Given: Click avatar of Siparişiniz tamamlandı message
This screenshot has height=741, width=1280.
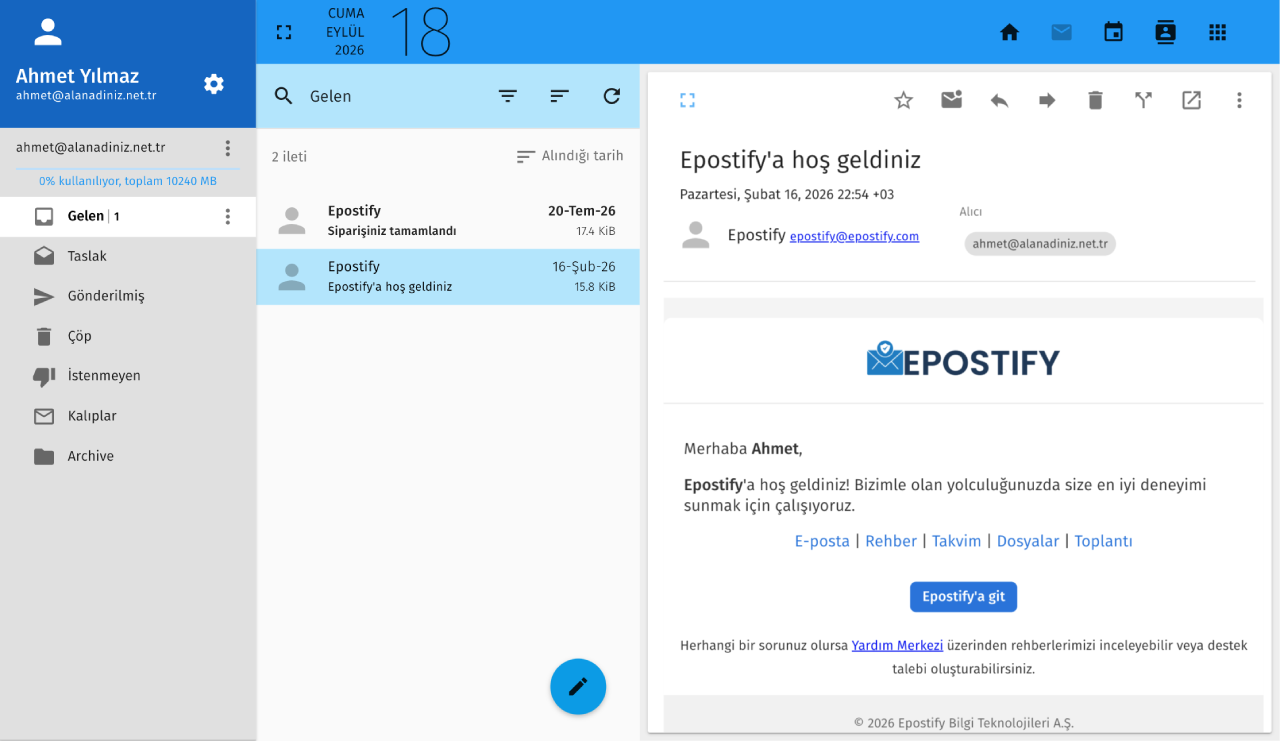Looking at the screenshot, I should [x=292, y=221].
